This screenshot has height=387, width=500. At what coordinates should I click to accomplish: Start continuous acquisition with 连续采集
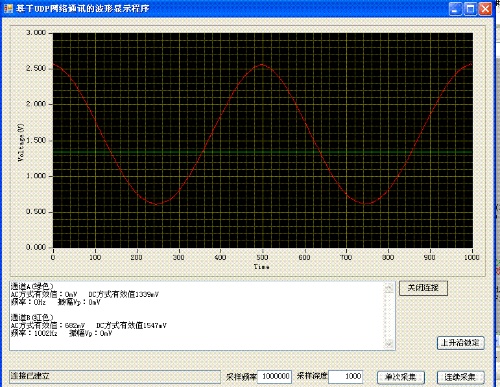[460, 377]
